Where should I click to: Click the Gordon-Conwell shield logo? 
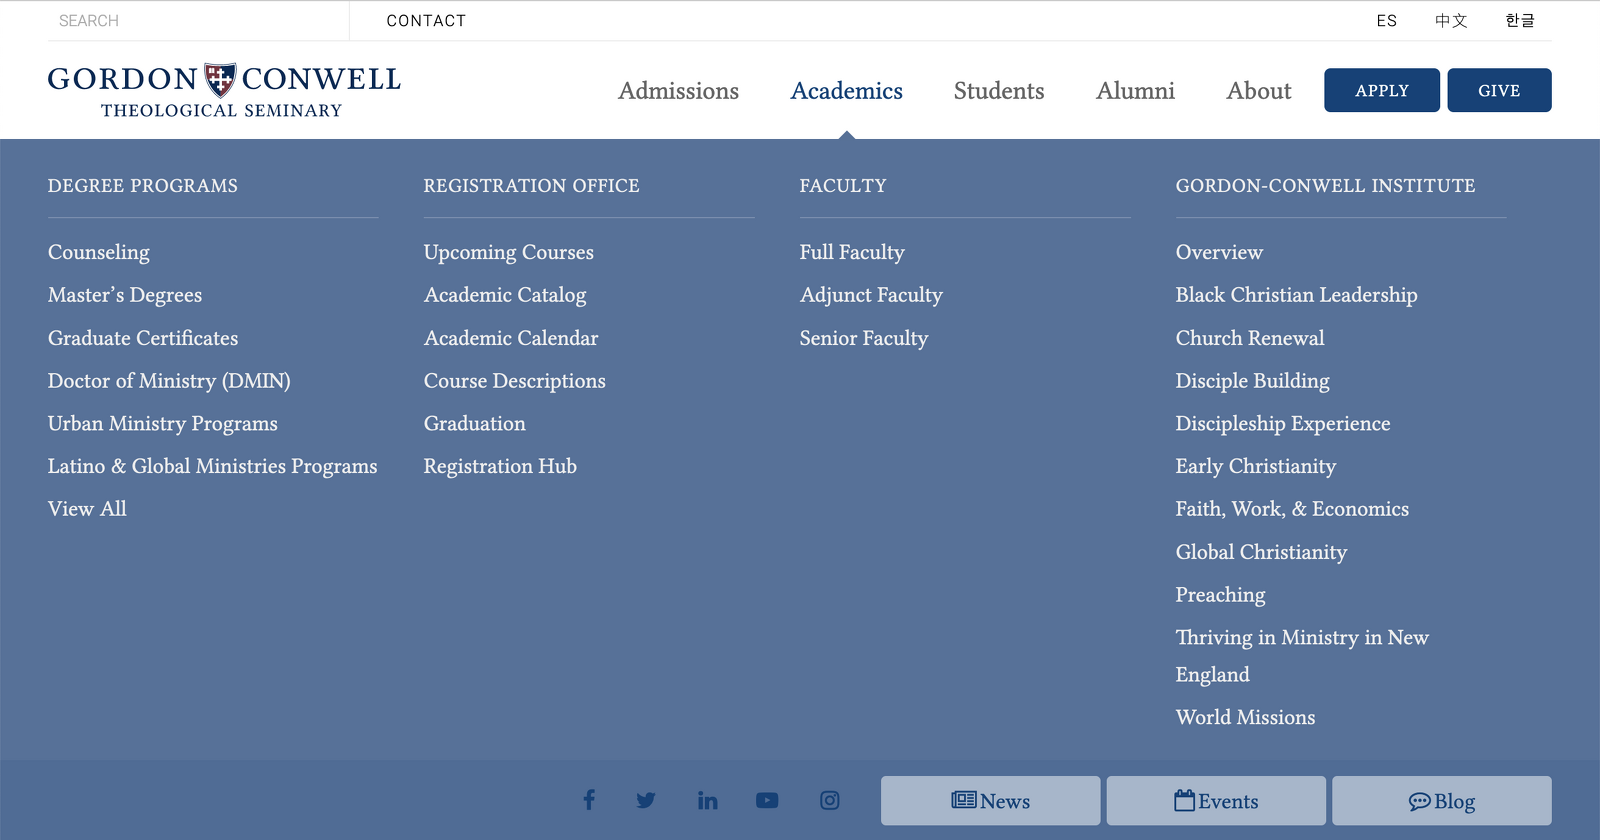pos(220,79)
